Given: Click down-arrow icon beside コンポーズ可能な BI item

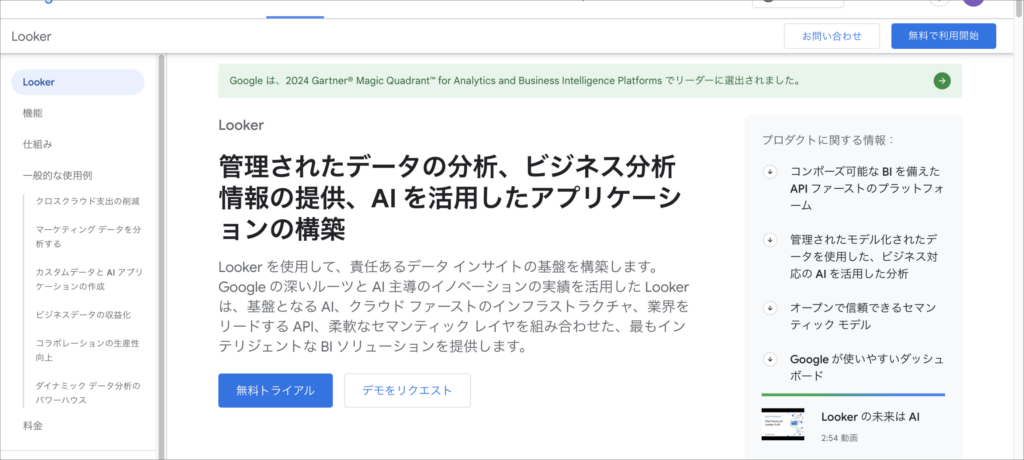Looking at the screenshot, I should 770,171.
